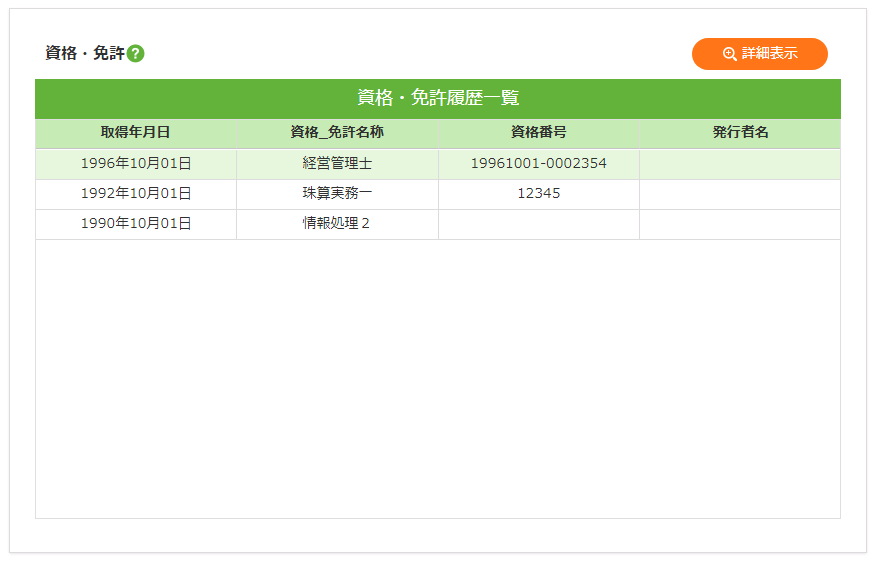Viewport: 875px width, 563px height.
Task: Click the green help question mark icon
Action: 136,54
